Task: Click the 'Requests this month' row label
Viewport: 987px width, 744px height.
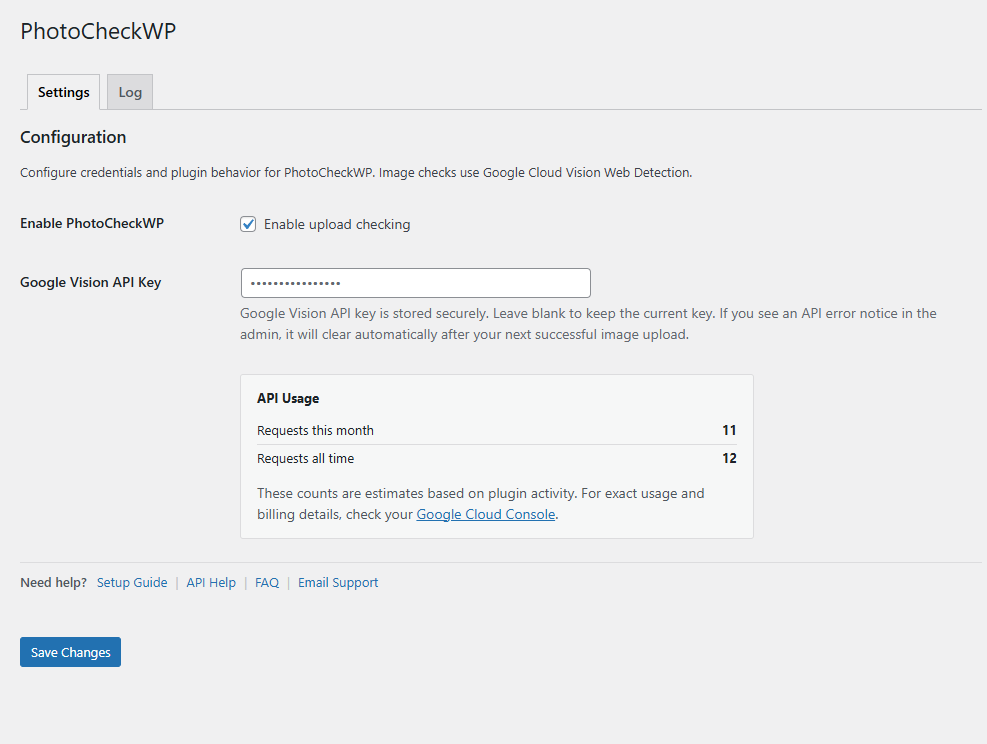Action: [315, 431]
